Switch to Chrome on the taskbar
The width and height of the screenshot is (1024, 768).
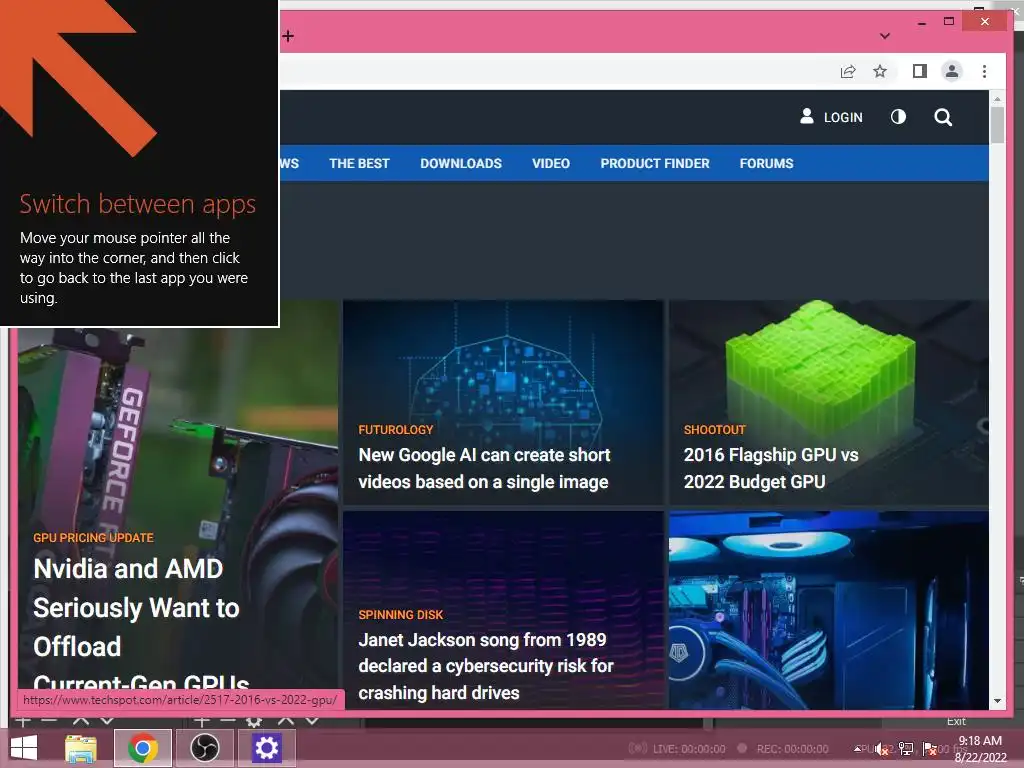click(143, 748)
